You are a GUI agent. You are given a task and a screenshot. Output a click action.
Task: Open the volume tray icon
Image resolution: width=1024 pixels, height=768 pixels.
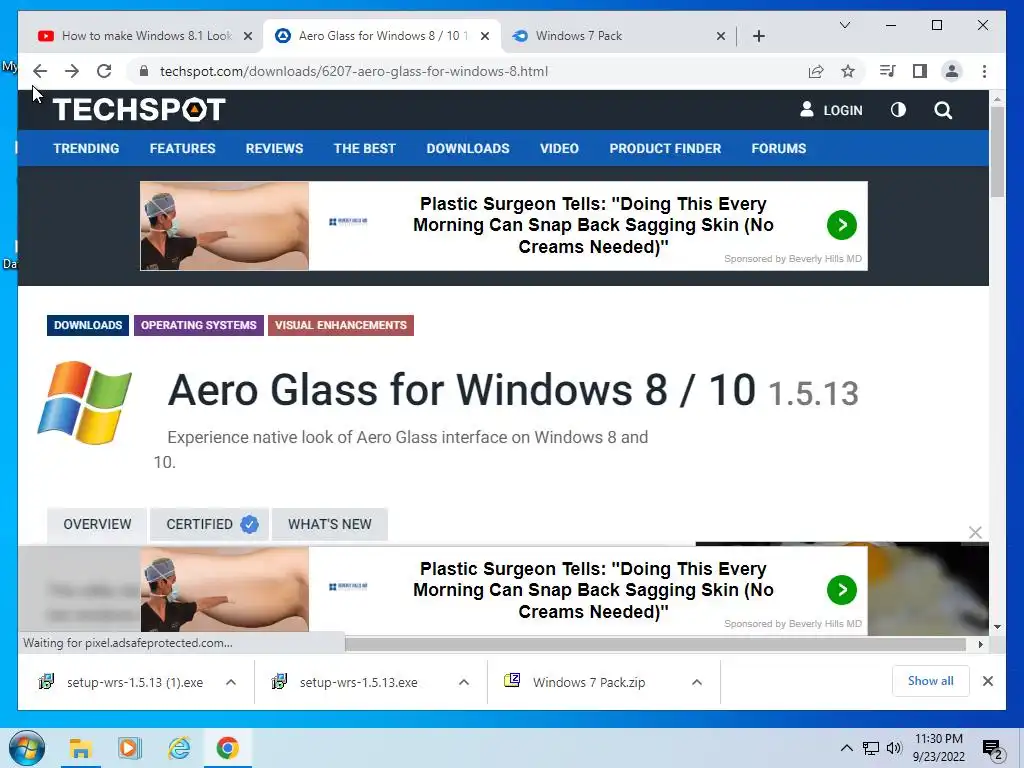pos(894,748)
